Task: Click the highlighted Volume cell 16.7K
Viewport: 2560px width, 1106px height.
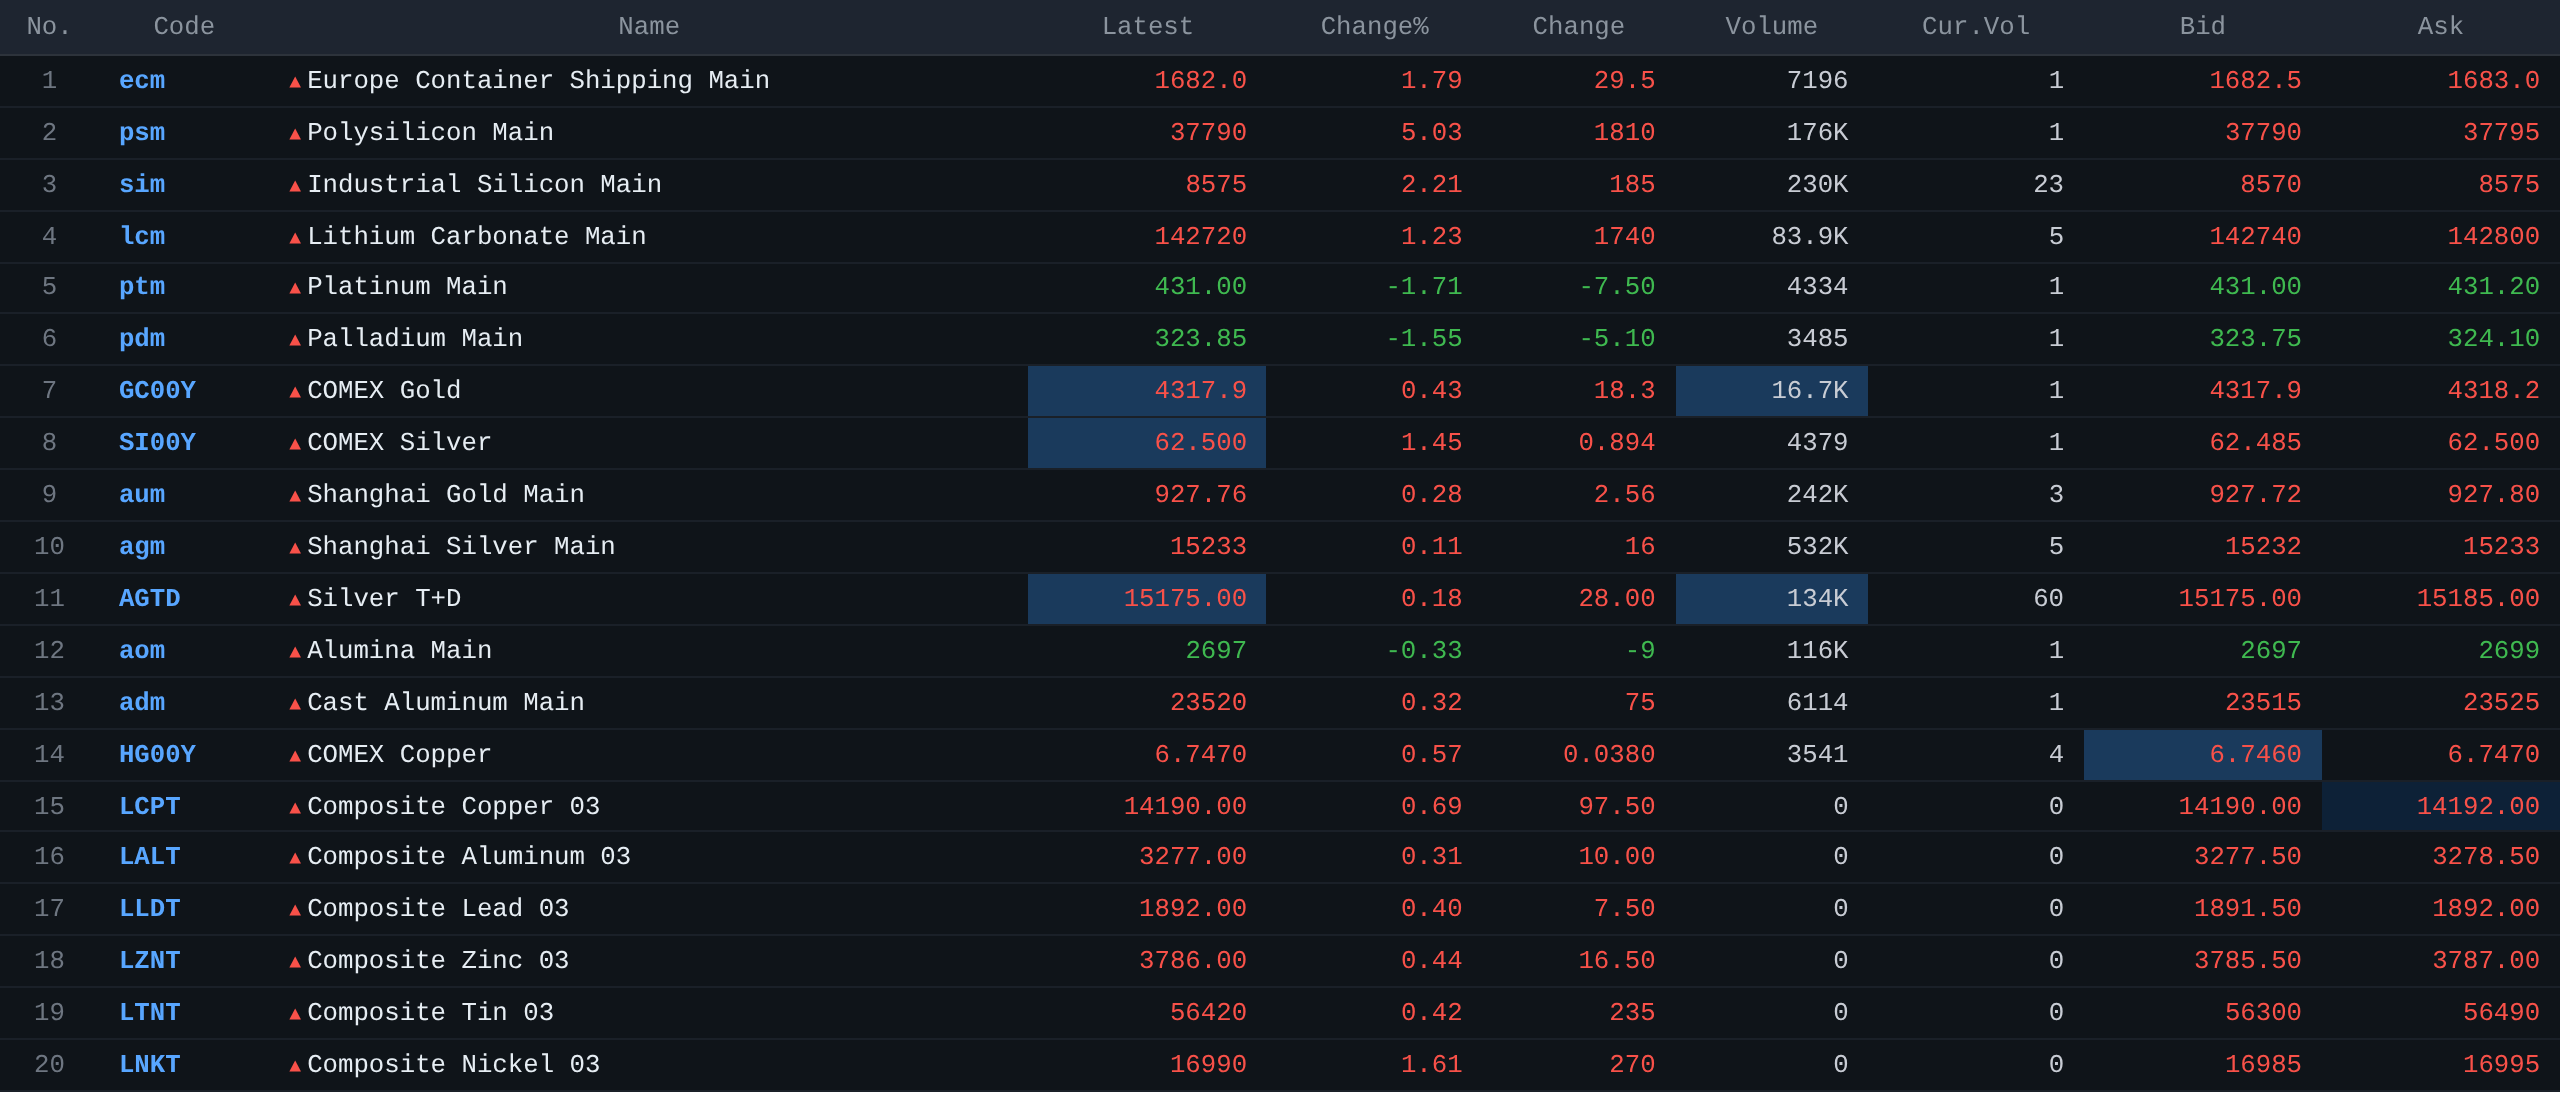Action: coord(1772,391)
